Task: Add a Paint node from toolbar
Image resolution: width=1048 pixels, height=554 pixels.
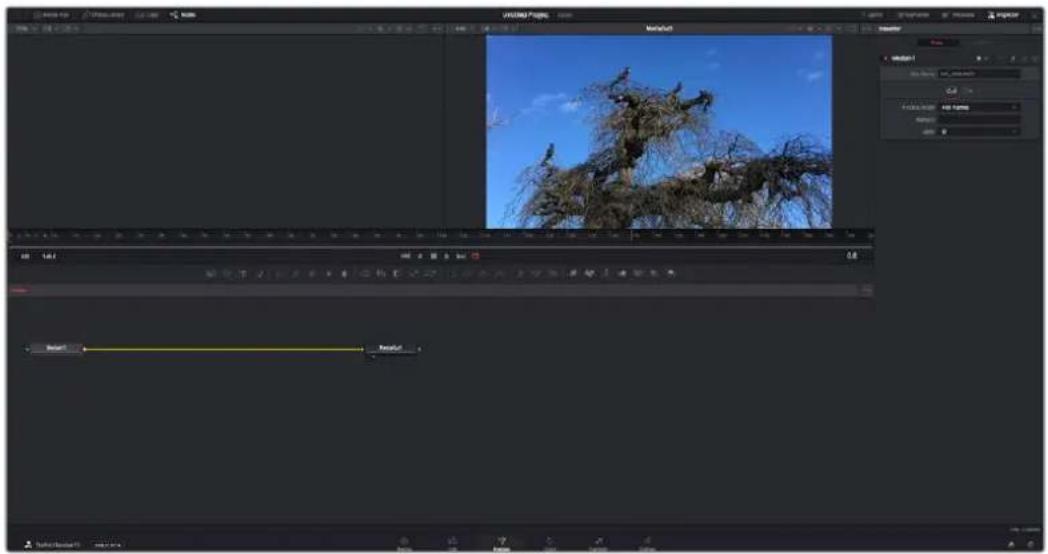Action: [x=261, y=273]
